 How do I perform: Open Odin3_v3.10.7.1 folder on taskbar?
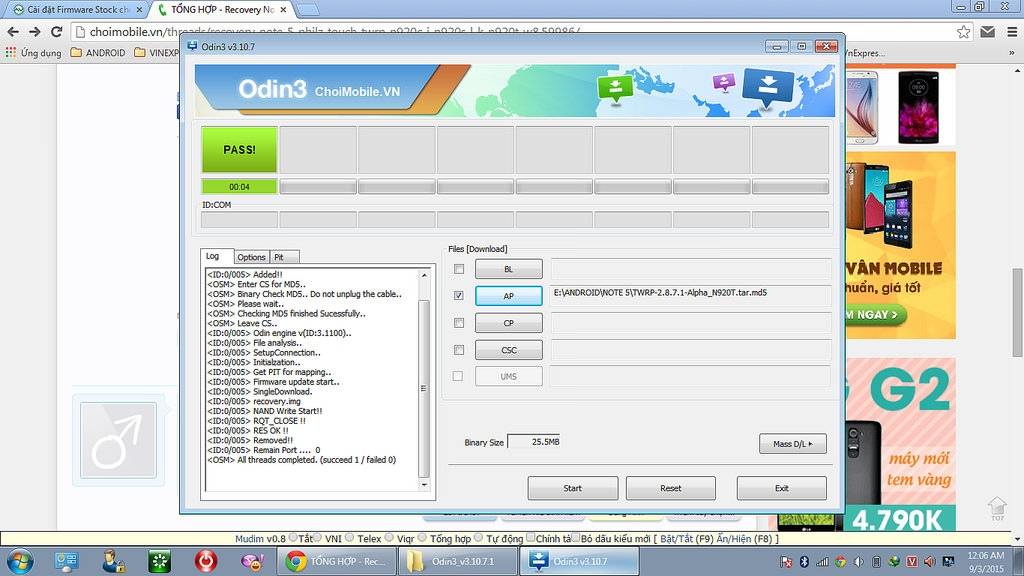tap(457, 561)
